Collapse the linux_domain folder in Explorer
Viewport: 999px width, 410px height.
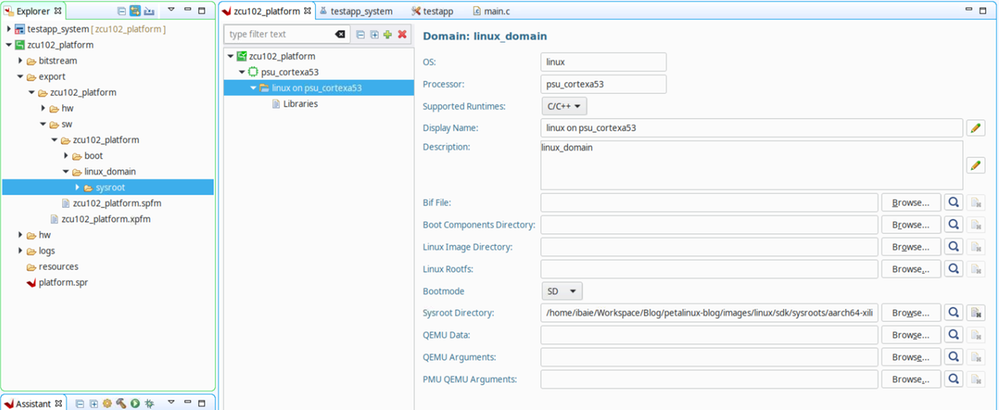pyautogui.click(x=67, y=171)
